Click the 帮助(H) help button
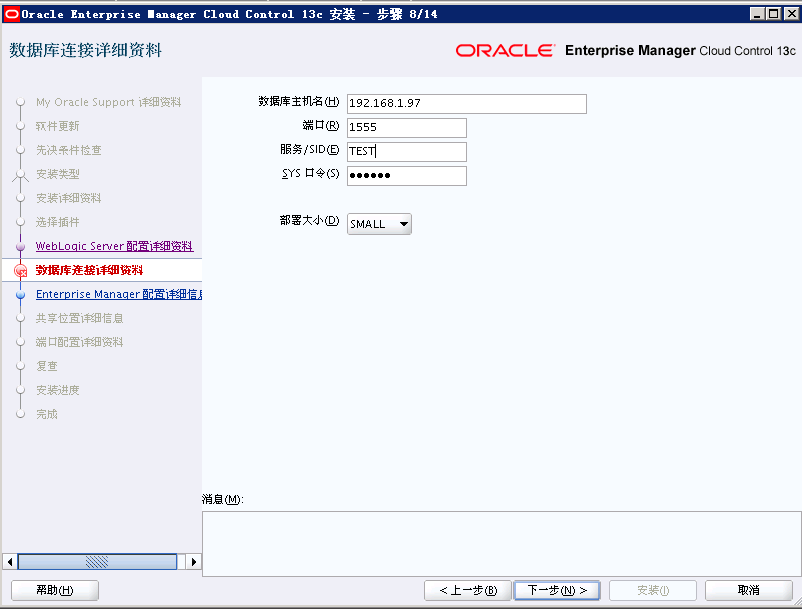 click(55, 591)
